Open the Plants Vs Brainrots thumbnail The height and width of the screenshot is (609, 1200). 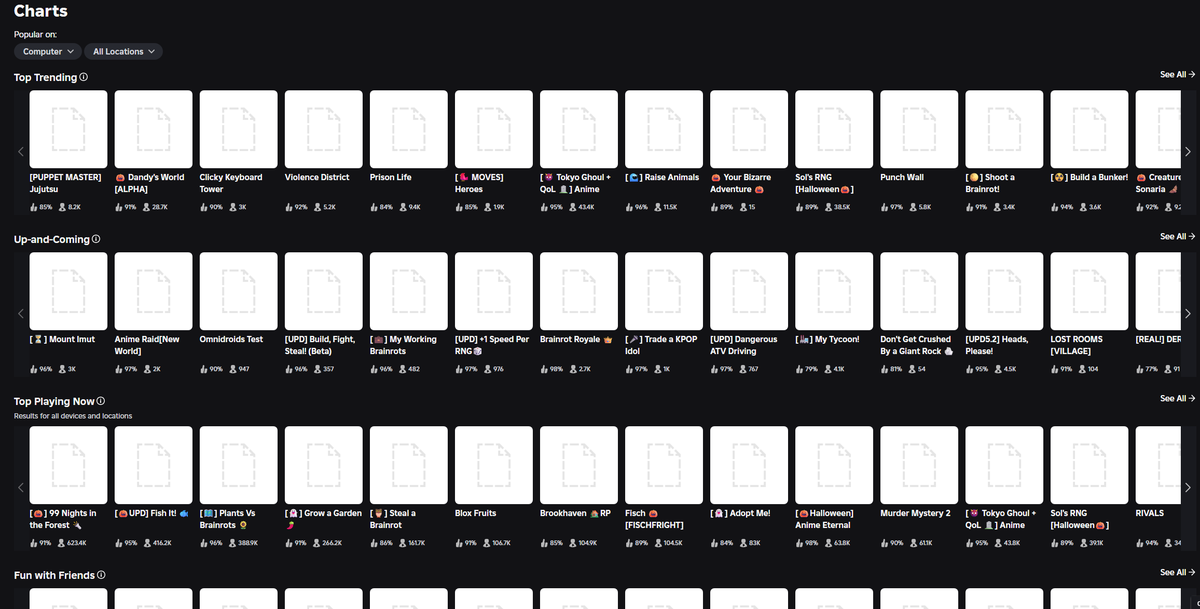(x=239, y=465)
